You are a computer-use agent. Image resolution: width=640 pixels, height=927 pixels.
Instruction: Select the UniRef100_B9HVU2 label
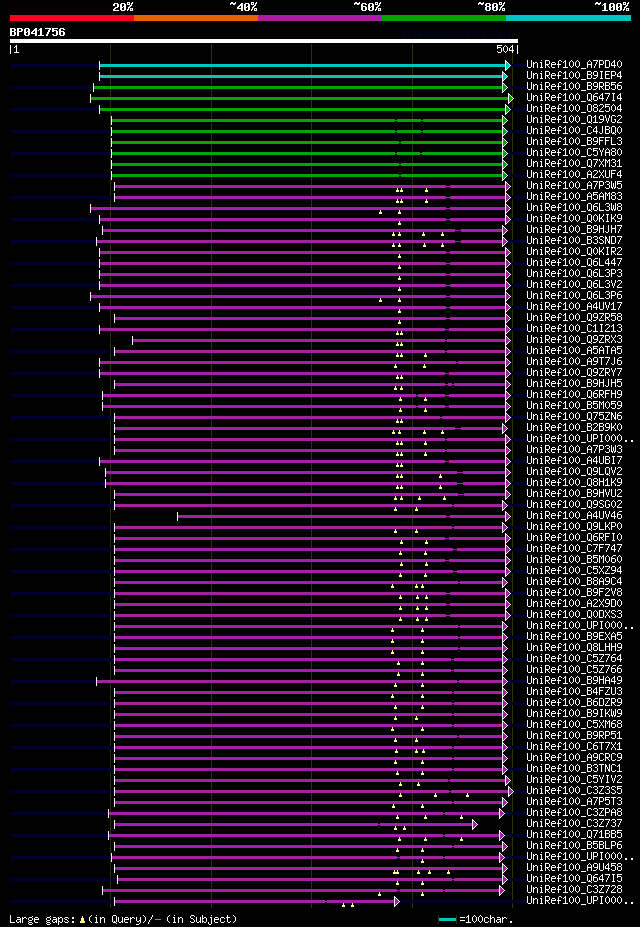coord(574,494)
